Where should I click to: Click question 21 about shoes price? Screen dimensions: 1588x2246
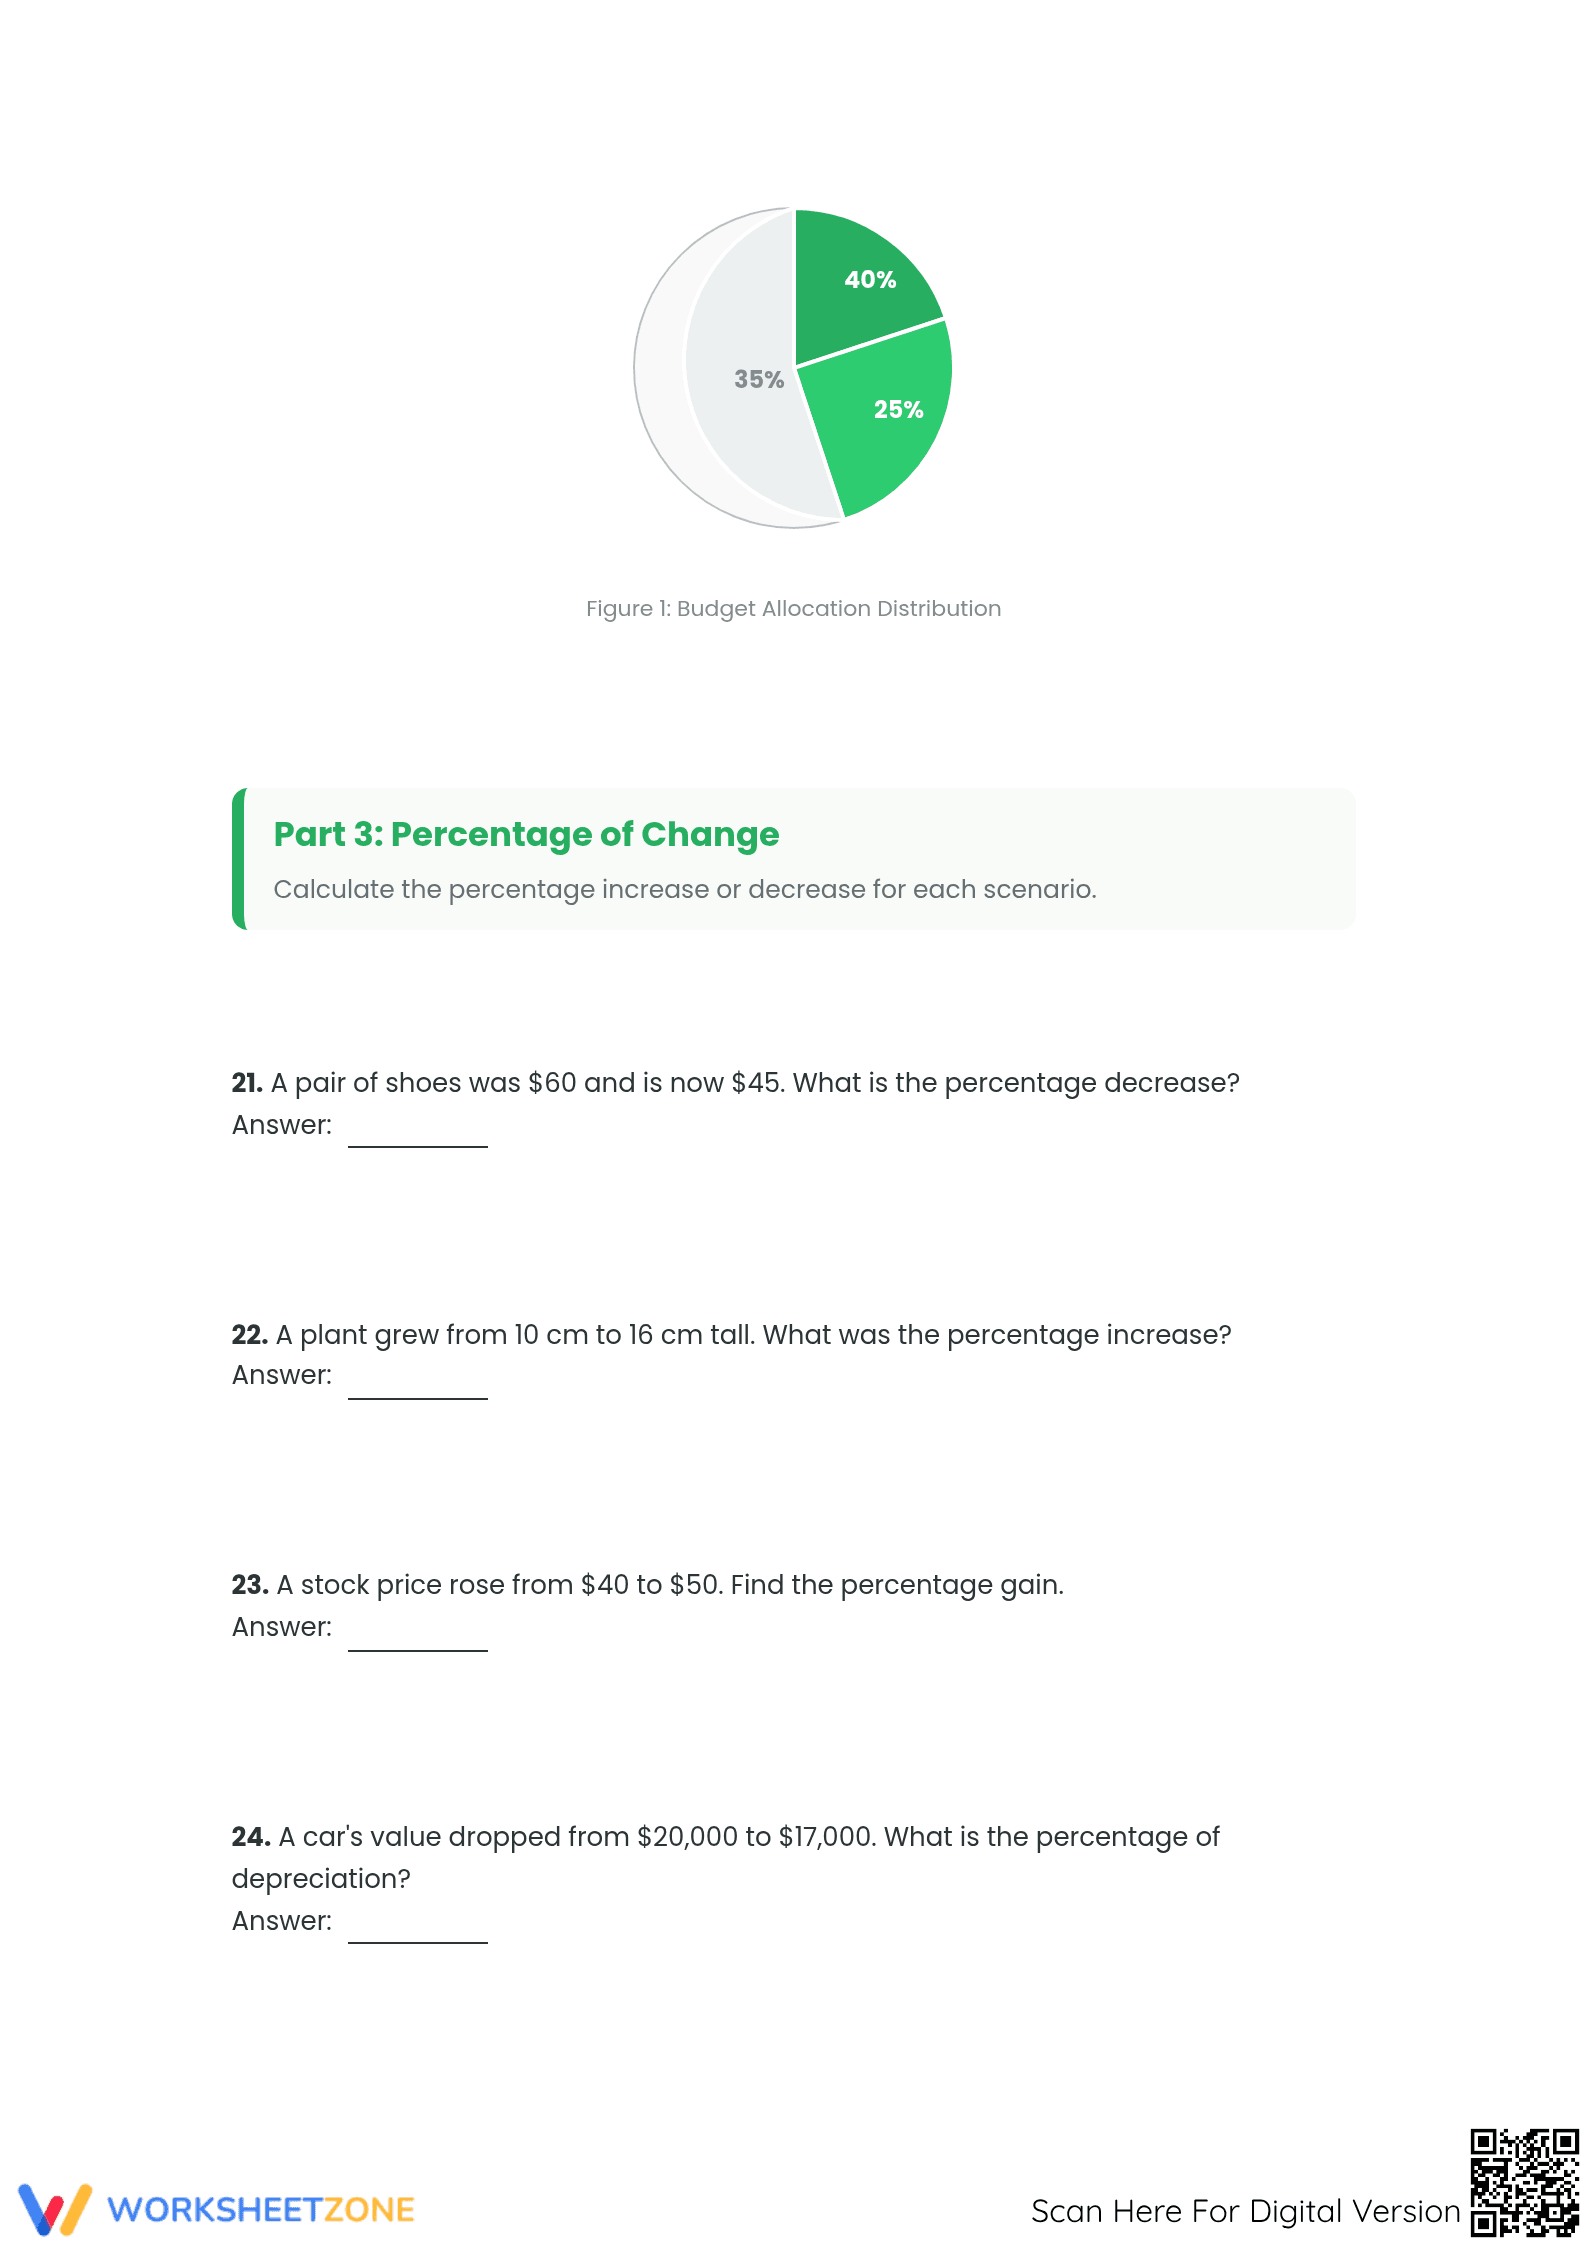coord(736,1083)
